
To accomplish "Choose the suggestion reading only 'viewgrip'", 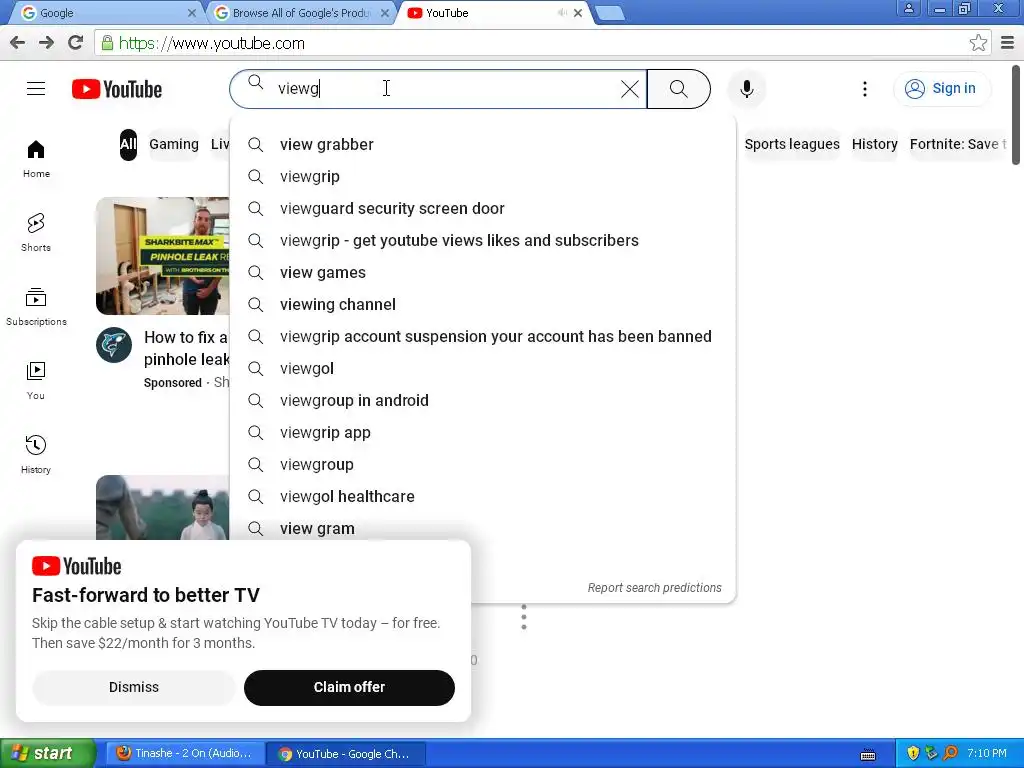I will pos(483,176).
